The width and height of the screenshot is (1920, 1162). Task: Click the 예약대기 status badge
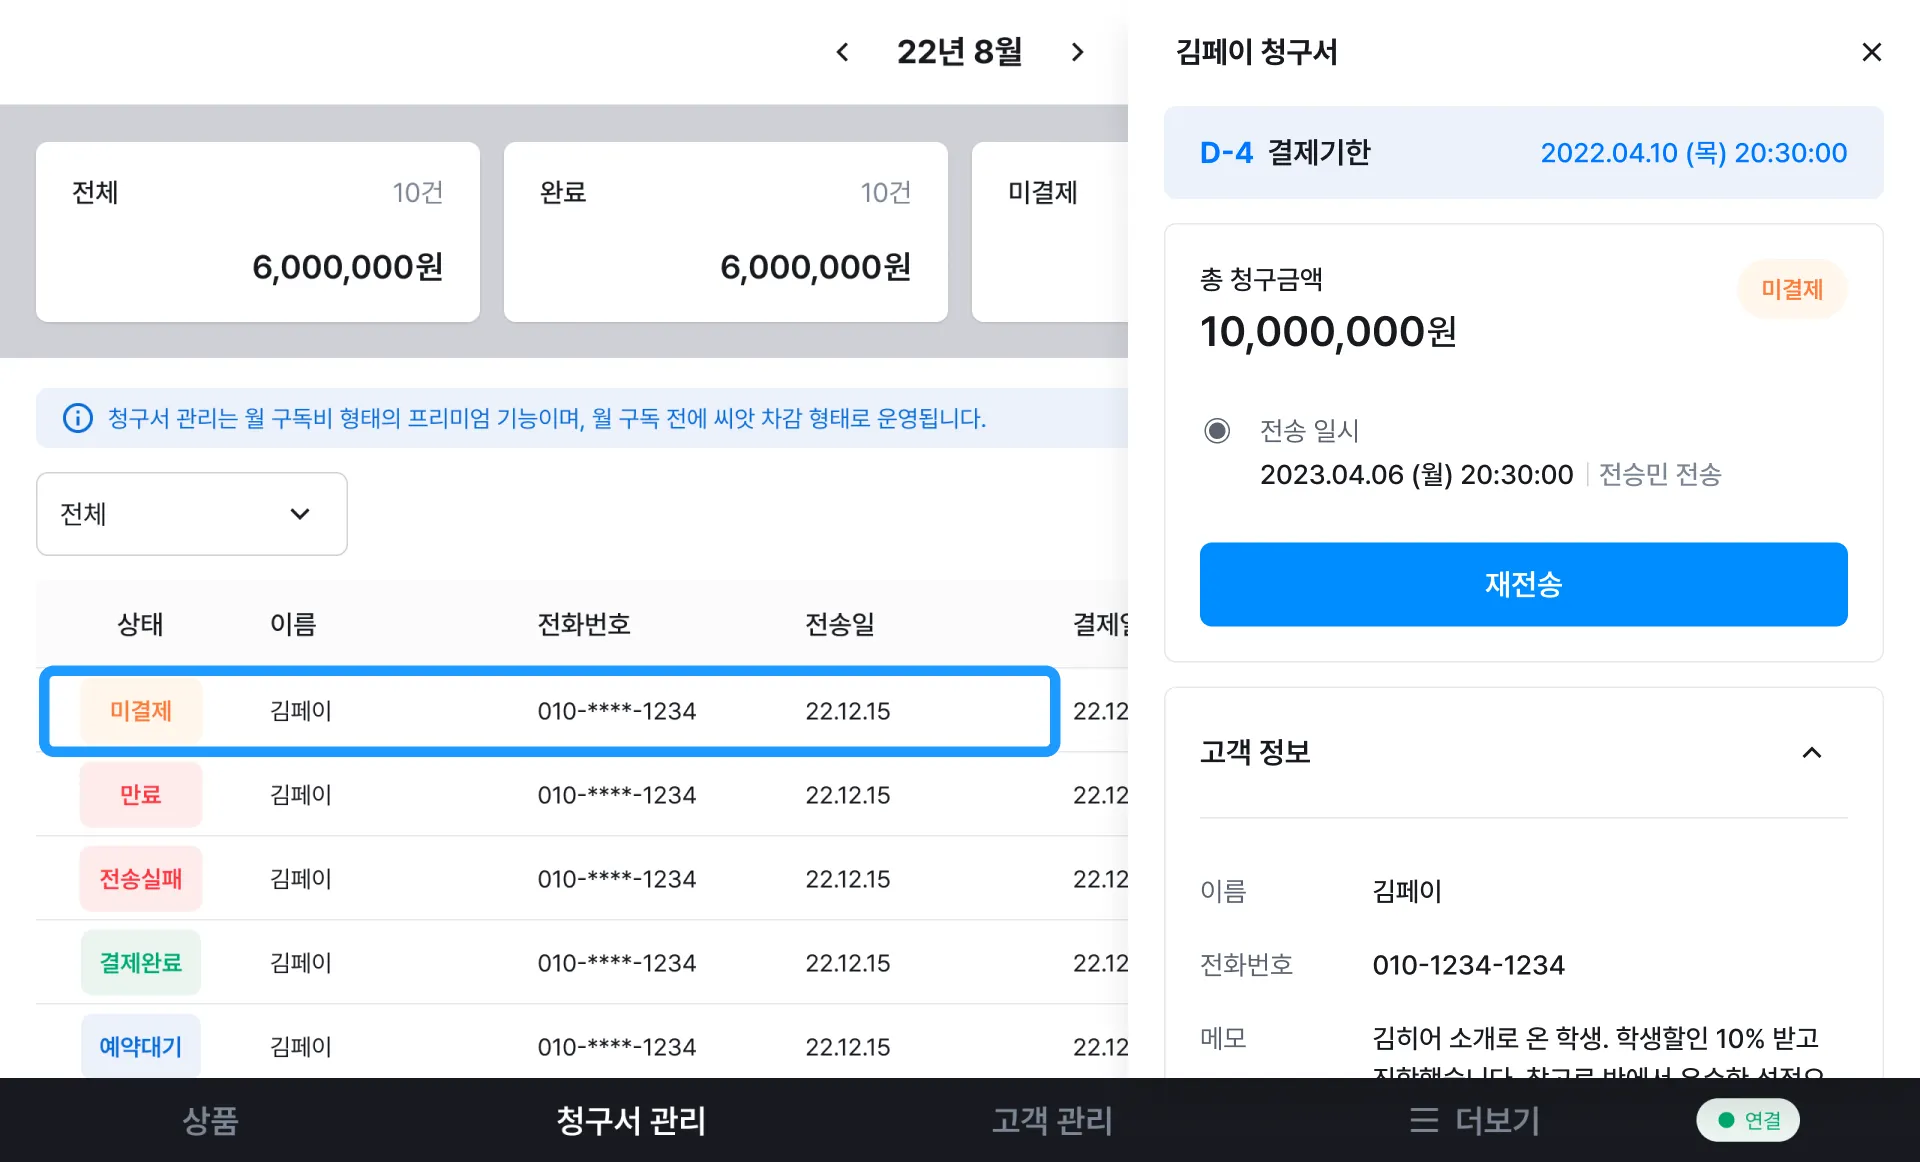pyautogui.click(x=141, y=1046)
